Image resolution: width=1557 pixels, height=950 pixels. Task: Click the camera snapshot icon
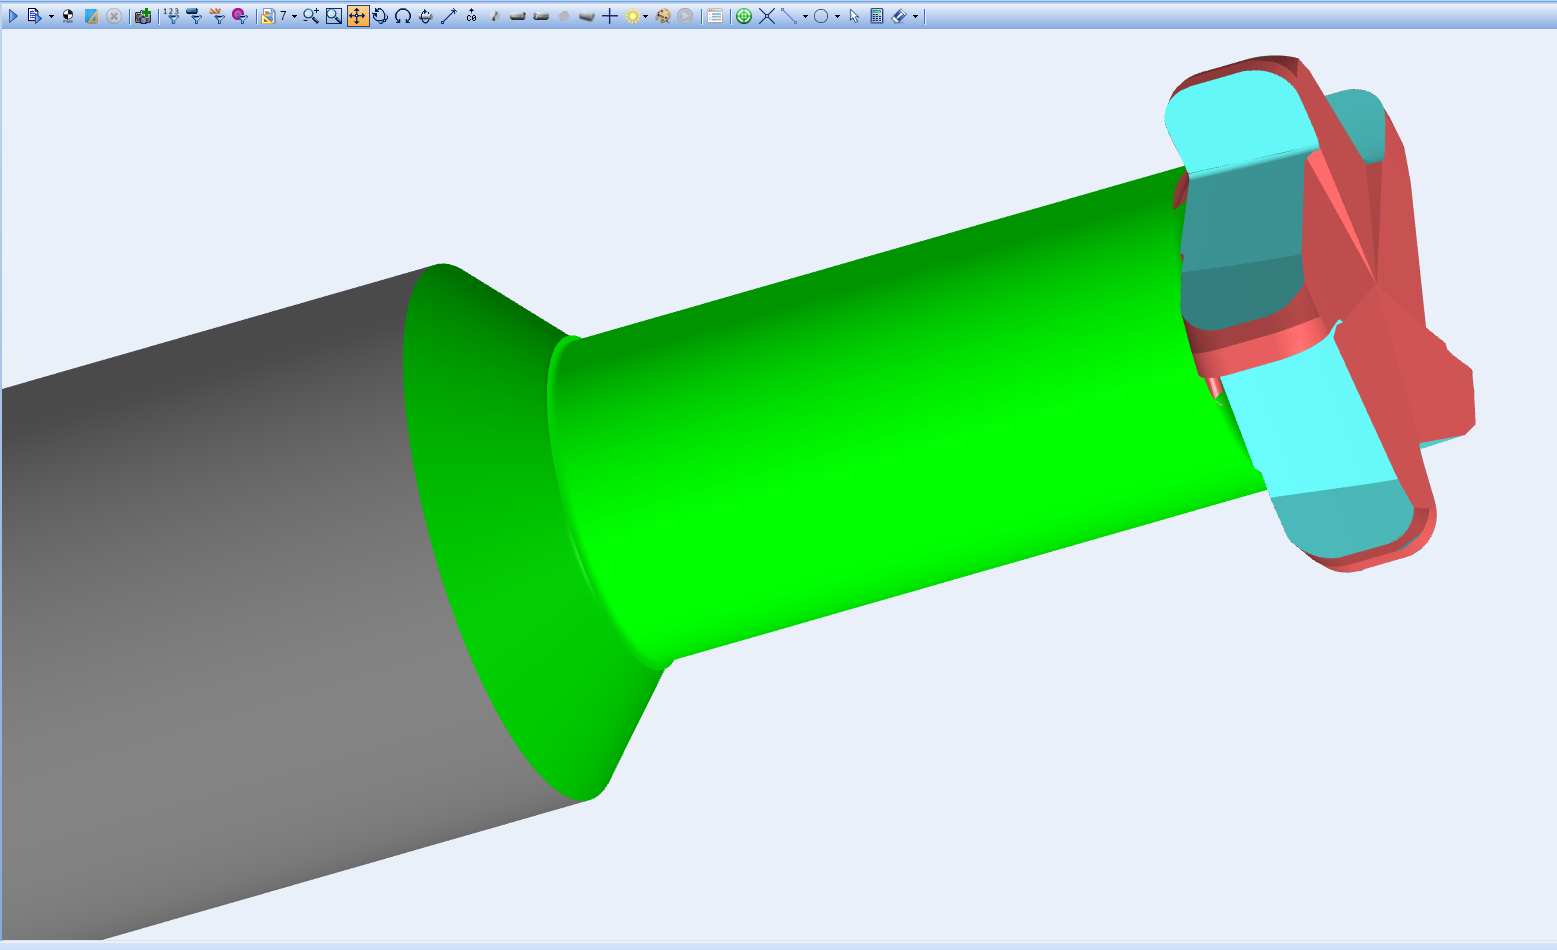coord(143,16)
